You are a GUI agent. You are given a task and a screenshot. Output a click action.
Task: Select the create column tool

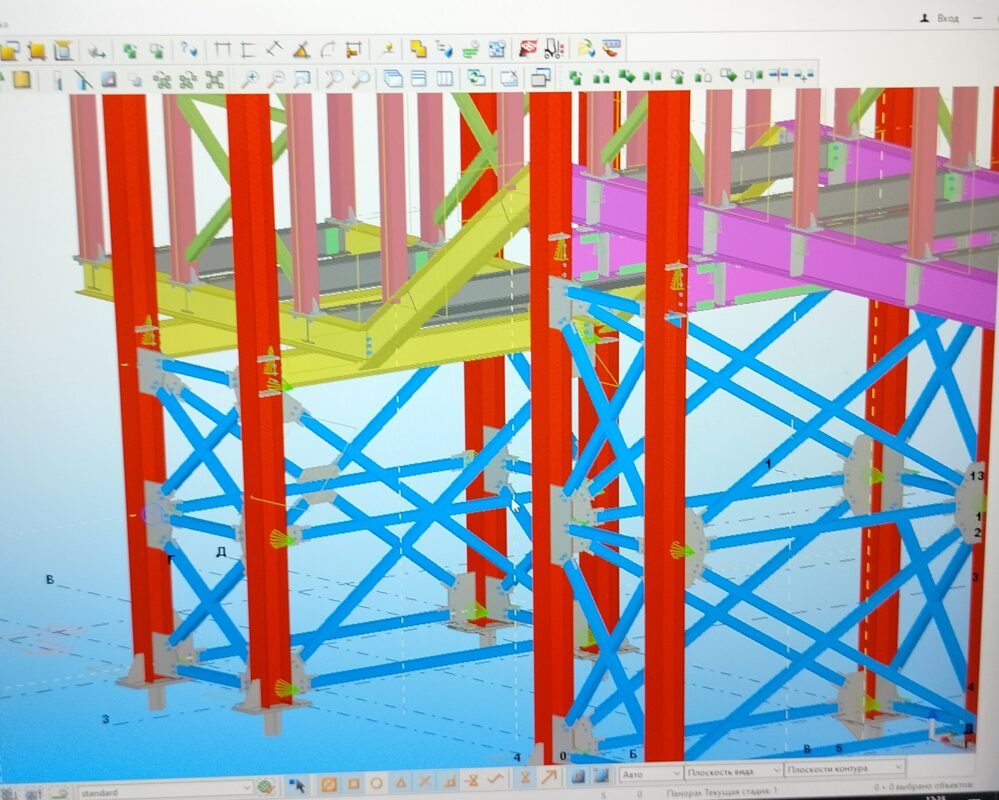coord(59,79)
